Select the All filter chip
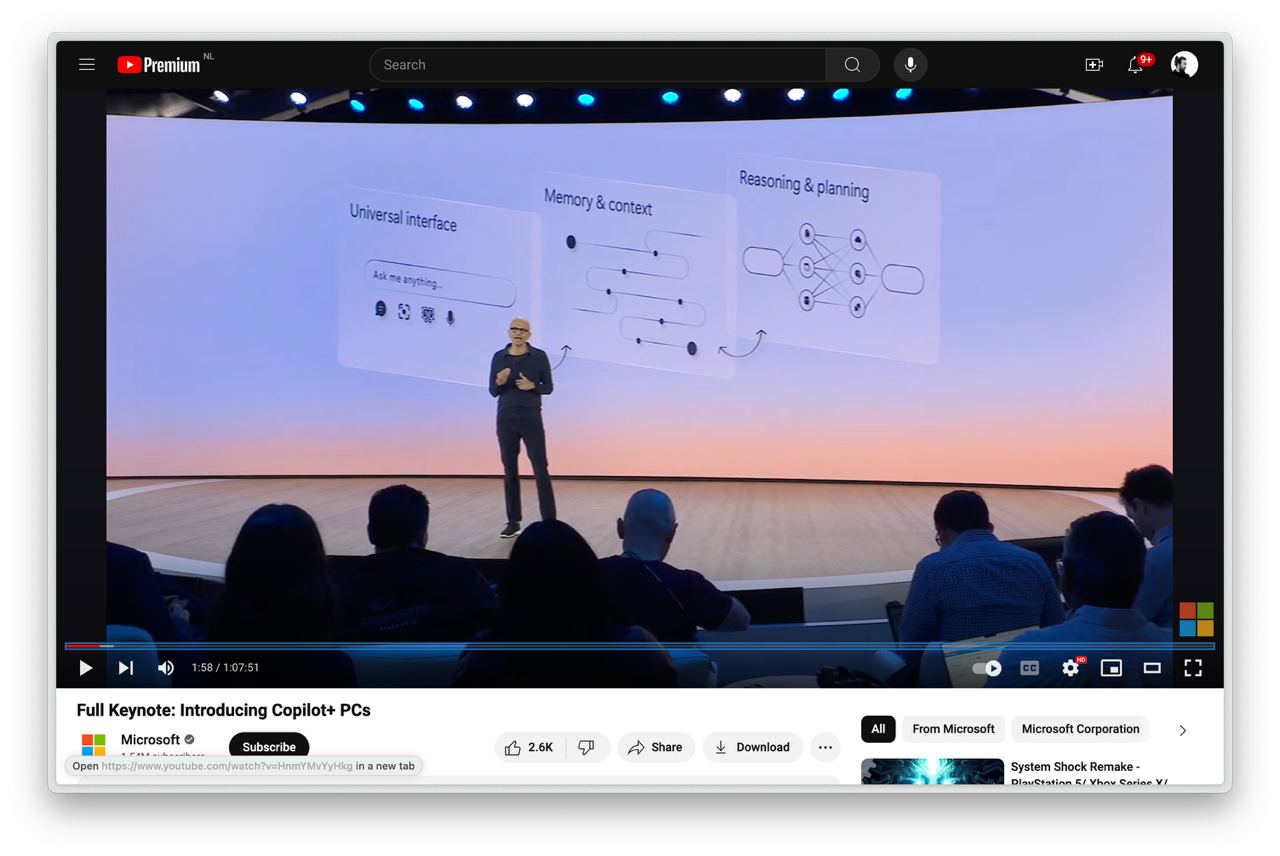 [x=878, y=729]
